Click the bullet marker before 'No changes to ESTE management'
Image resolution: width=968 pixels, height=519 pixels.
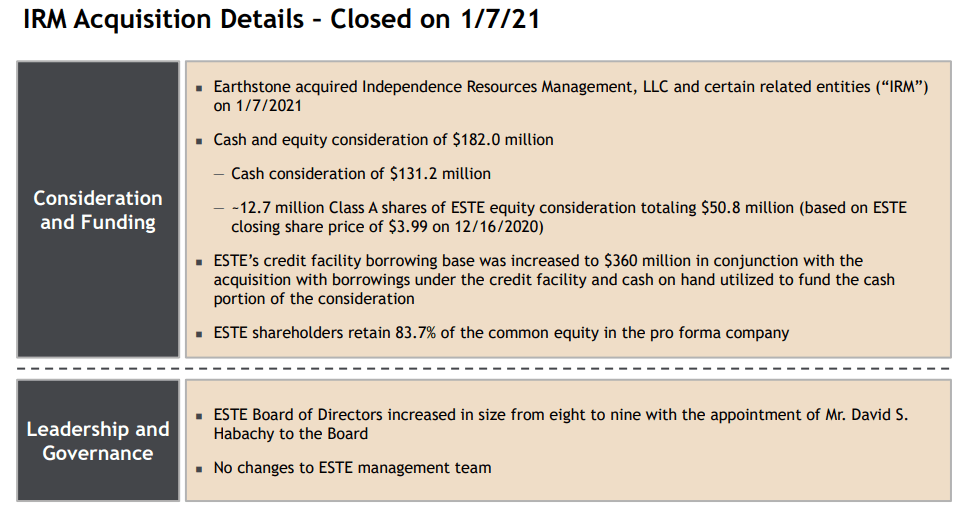click(x=199, y=470)
